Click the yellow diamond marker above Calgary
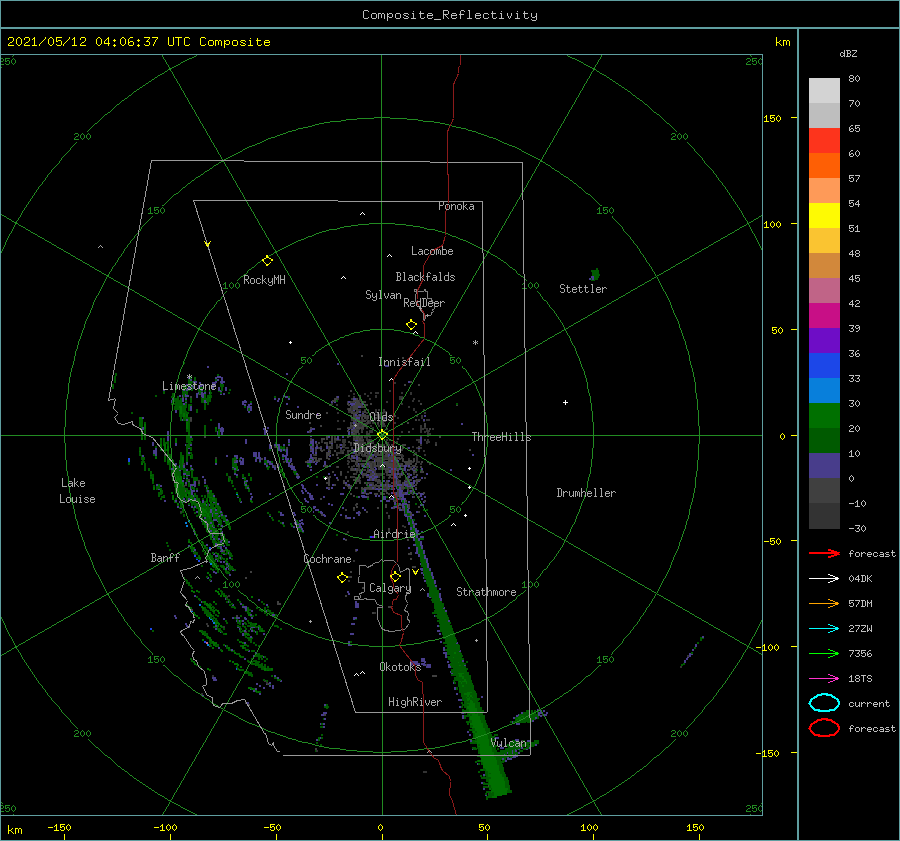Image resolution: width=900 pixels, height=841 pixels. (395, 576)
